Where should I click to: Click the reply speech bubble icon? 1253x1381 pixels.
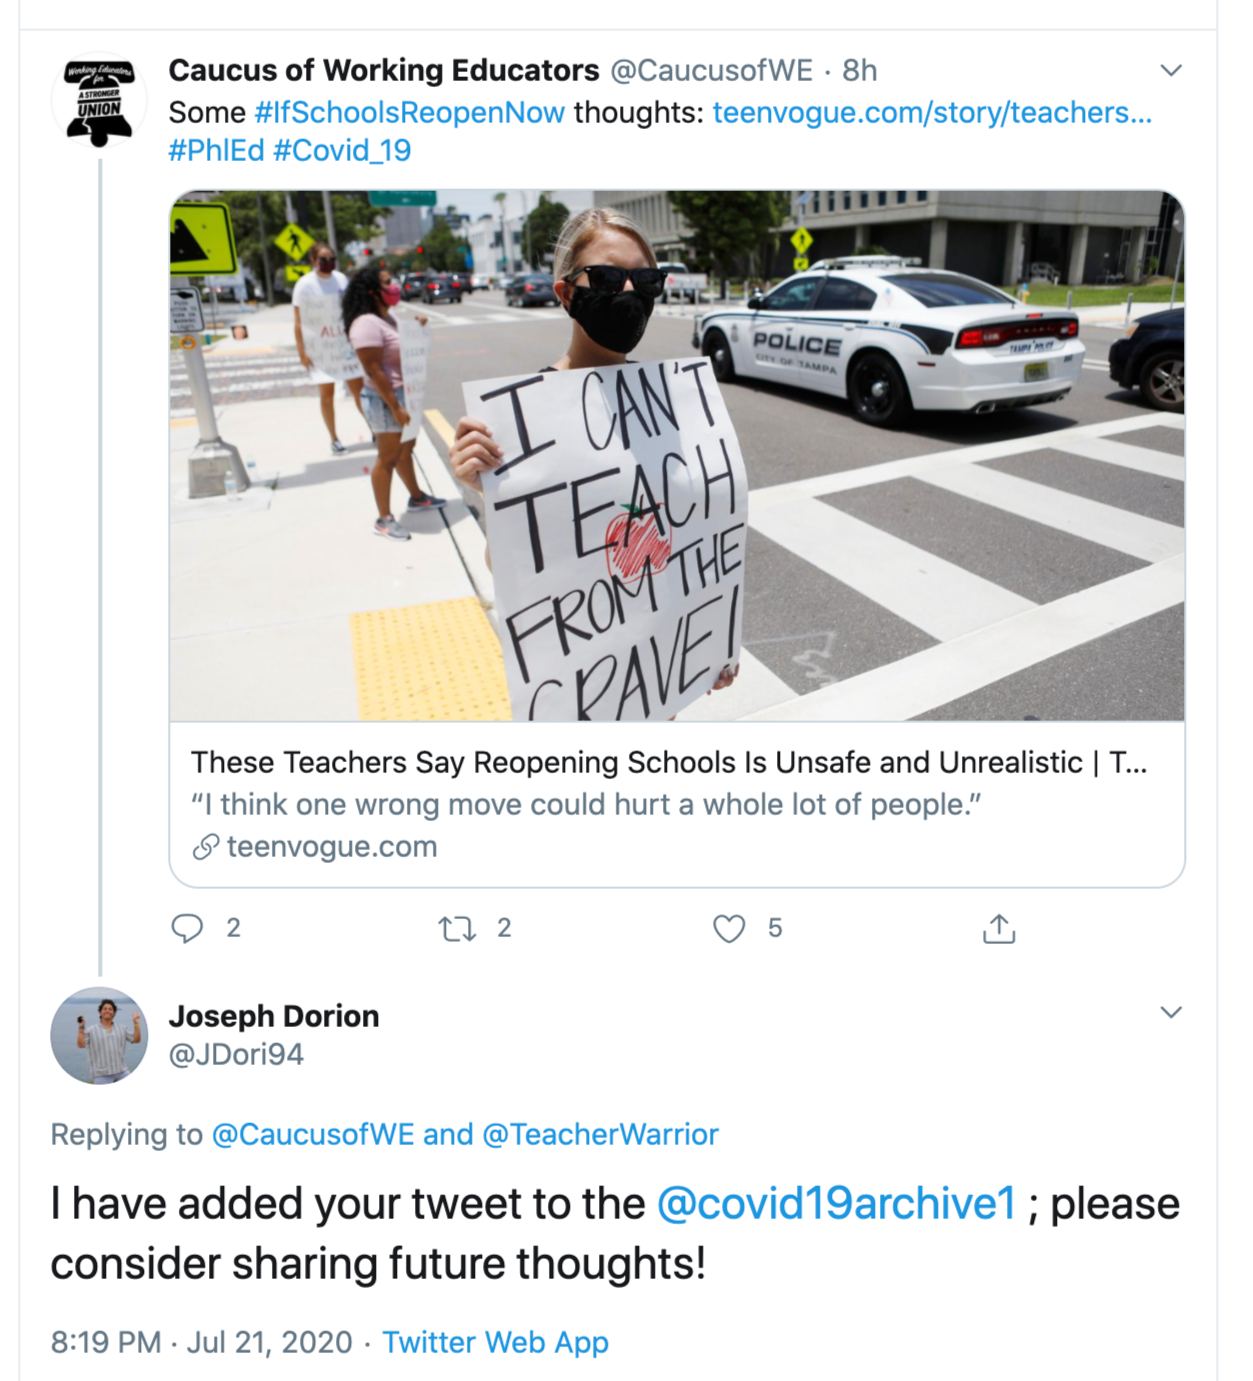tap(187, 928)
